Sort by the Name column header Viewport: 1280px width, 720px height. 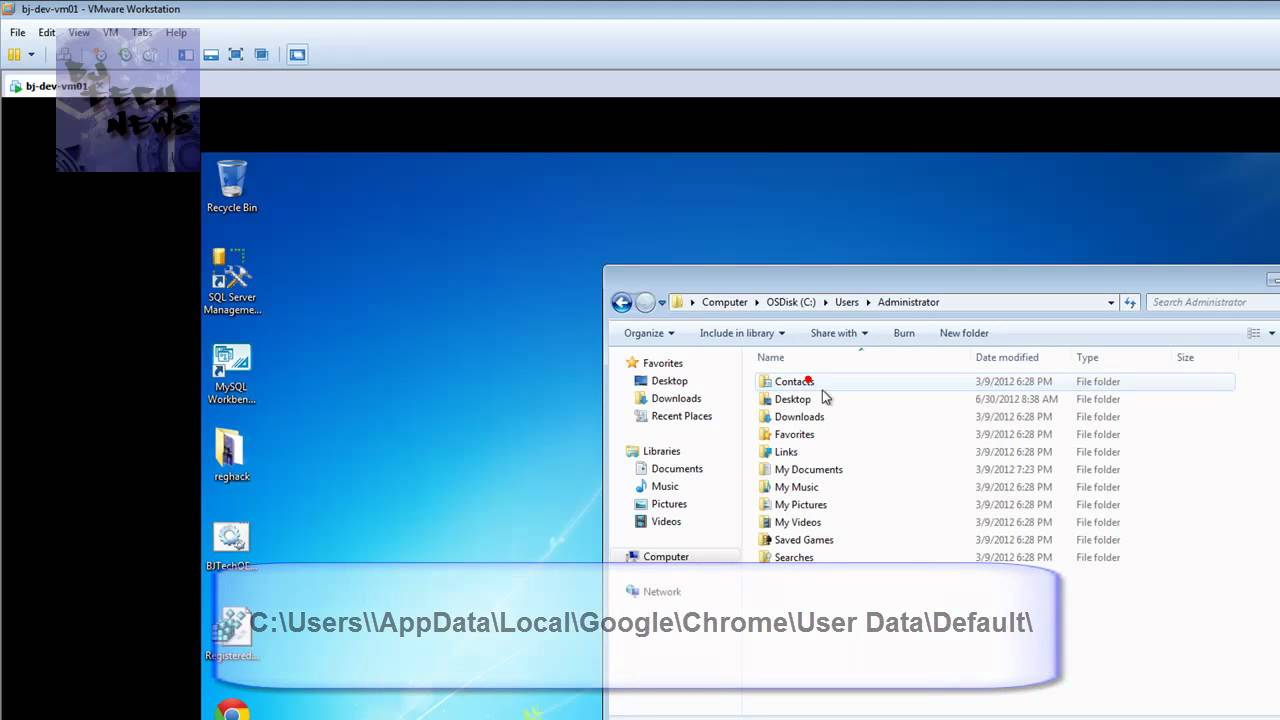click(860, 357)
